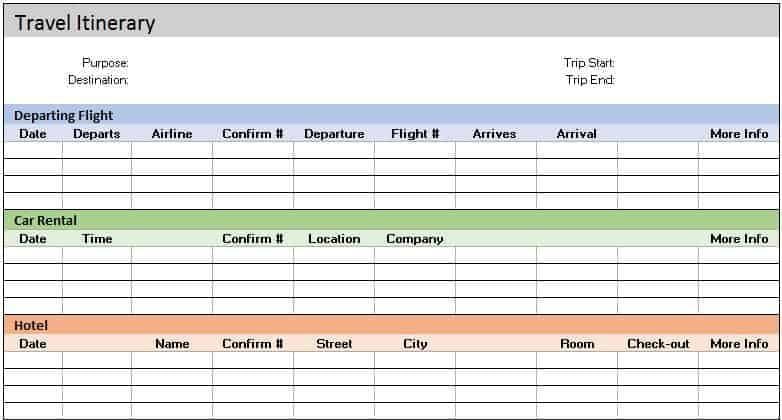
Task: Click Departing Flight's More Info header
Action: tap(739, 134)
